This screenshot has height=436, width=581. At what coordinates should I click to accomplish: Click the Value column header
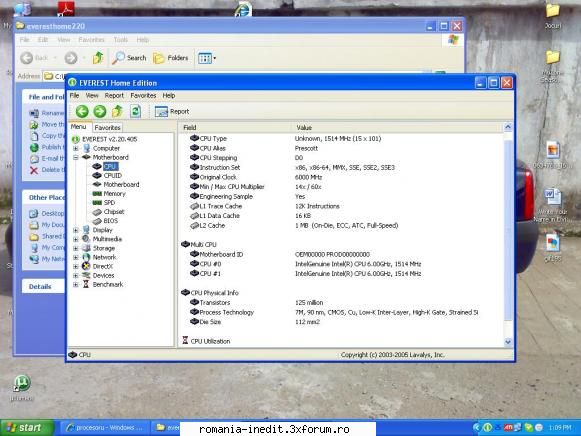point(397,127)
